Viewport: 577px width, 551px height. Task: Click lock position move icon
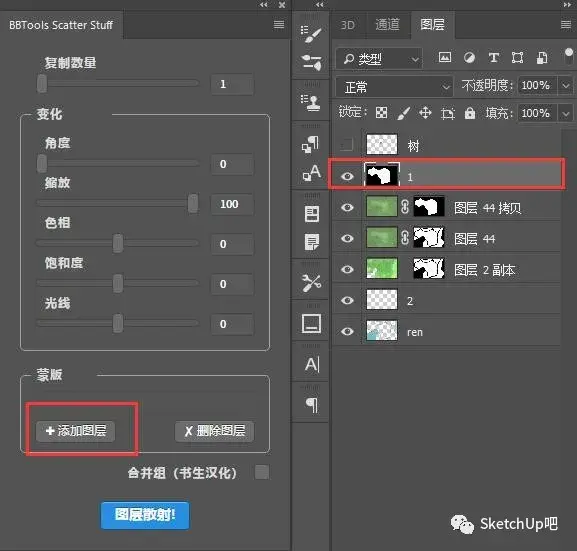pos(425,113)
